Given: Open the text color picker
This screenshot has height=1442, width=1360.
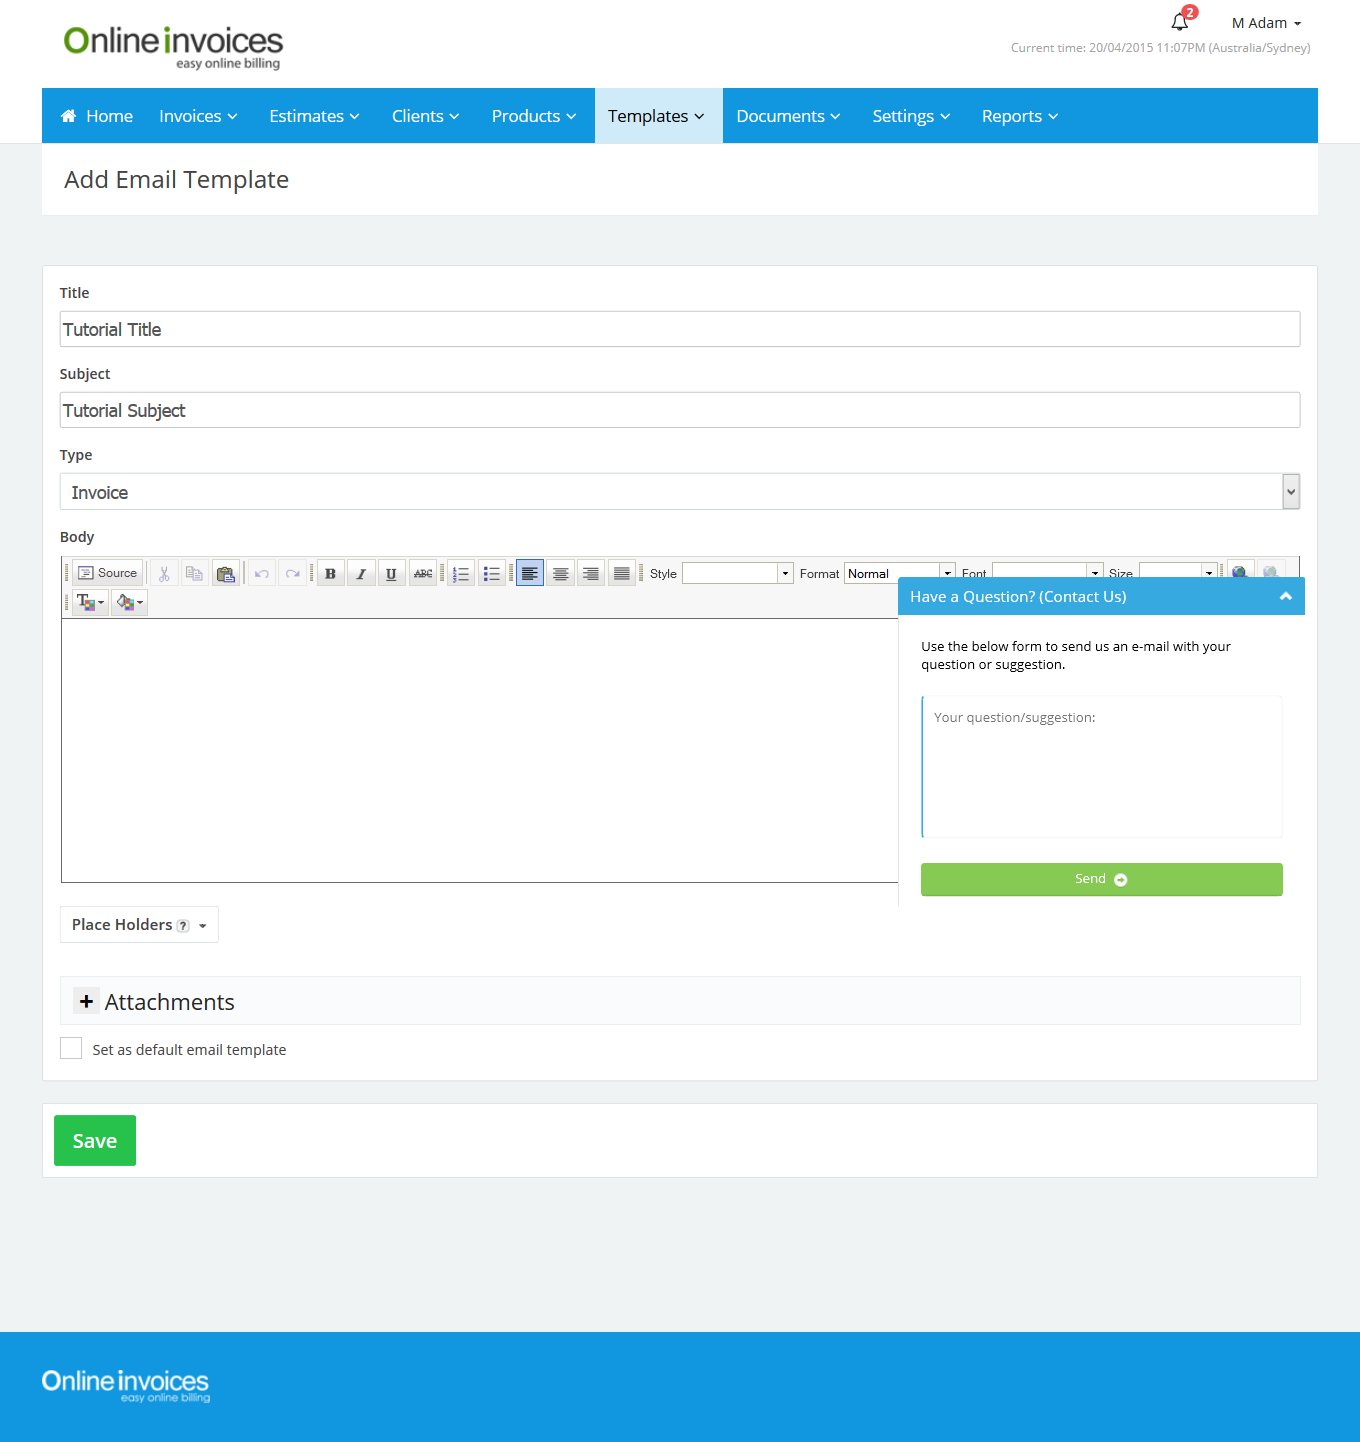Looking at the screenshot, I should click(90, 602).
